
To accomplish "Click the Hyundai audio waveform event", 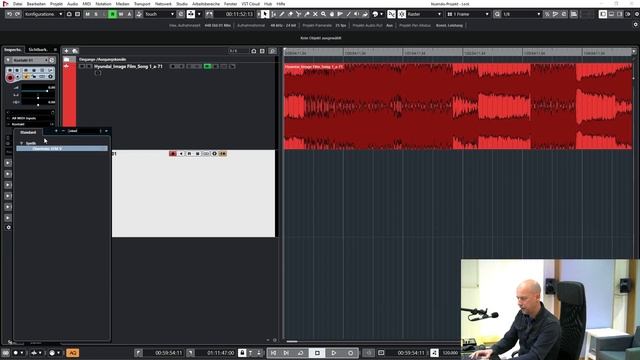I will point(458,106).
